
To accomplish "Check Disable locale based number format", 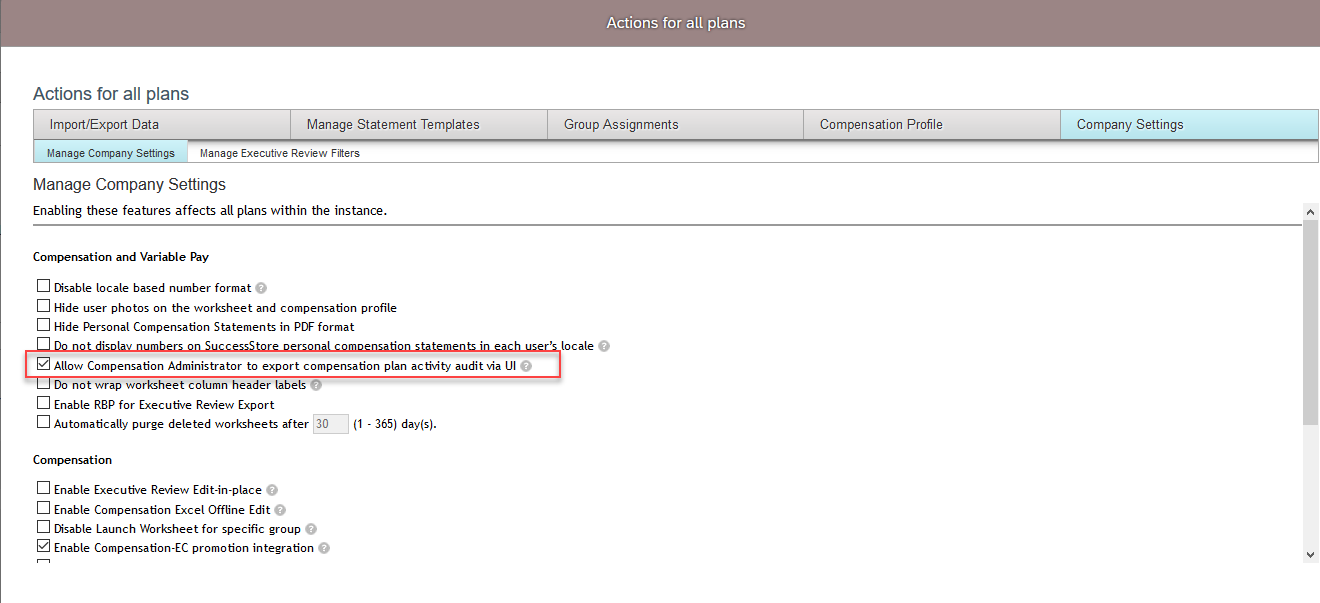I will (x=43, y=287).
